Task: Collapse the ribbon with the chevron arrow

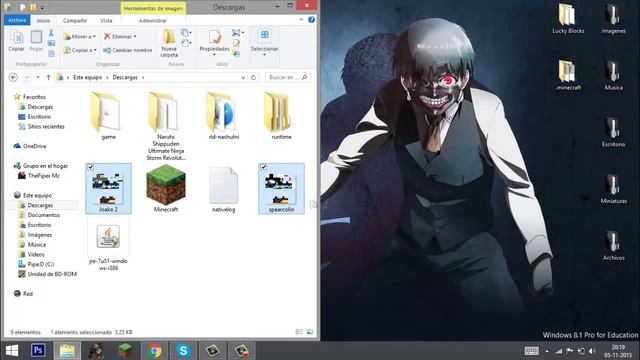Action: coord(301,20)
